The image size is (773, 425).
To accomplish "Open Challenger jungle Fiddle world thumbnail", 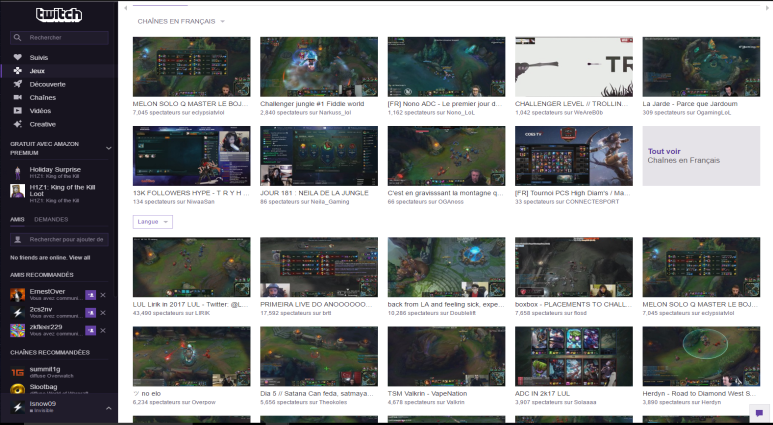I will click(x=319, y=67).
